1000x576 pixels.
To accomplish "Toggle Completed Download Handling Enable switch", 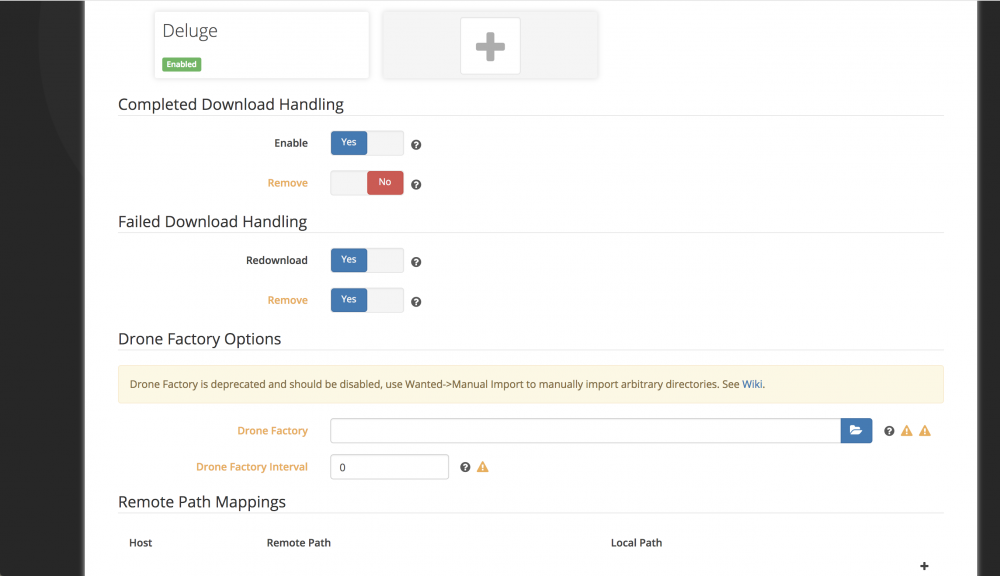I will coord(367,143).
